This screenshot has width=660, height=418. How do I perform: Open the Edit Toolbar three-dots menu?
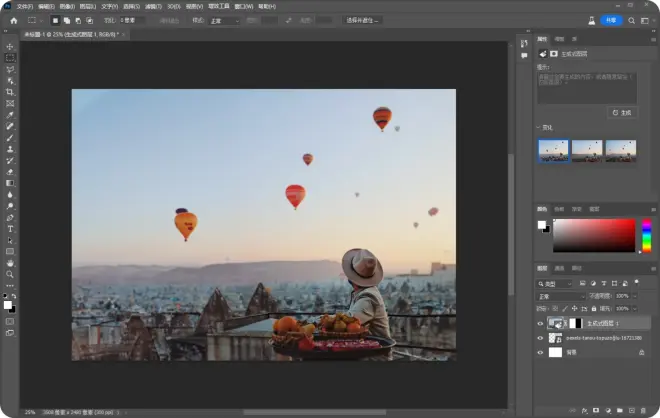coord(10,285)
